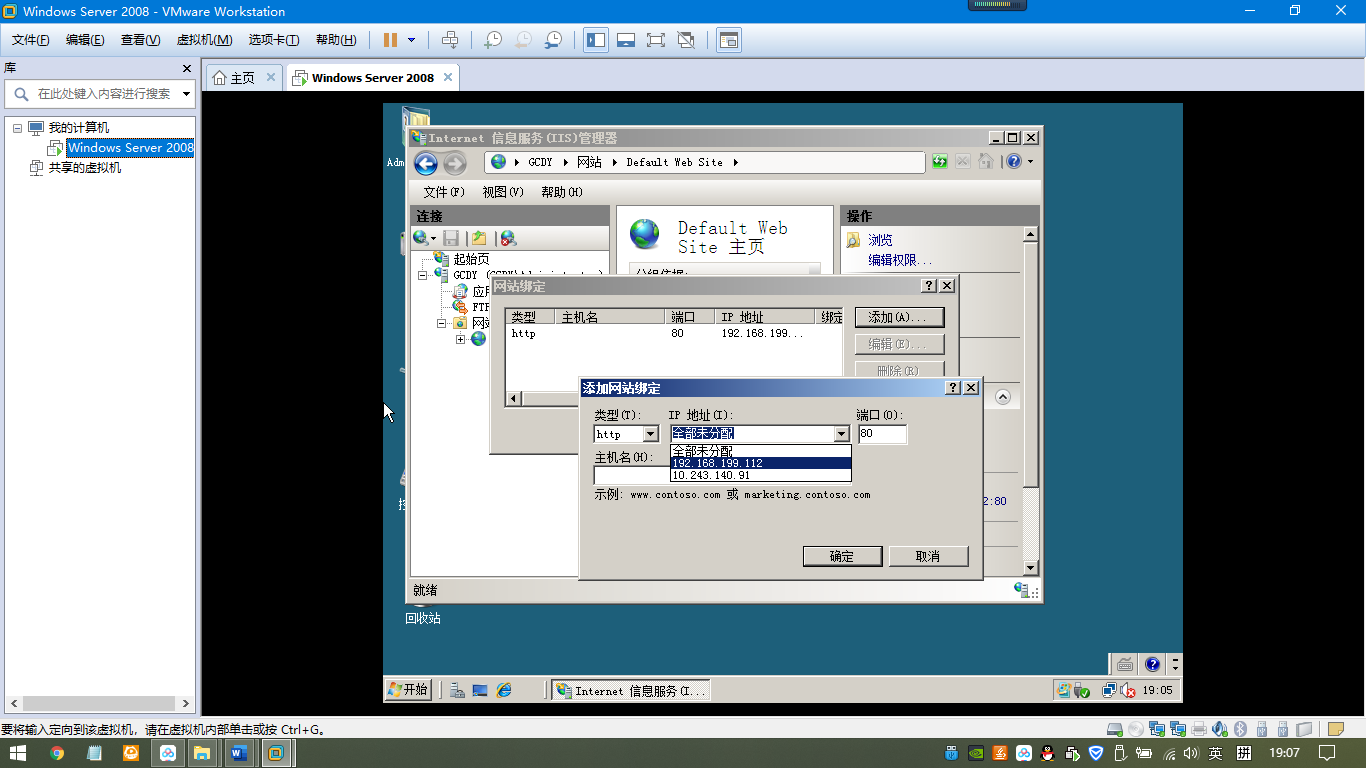Click the connect-to-server globe icon in 连接 panel
Screen dimensions: 1366x768
pos(421,238)
